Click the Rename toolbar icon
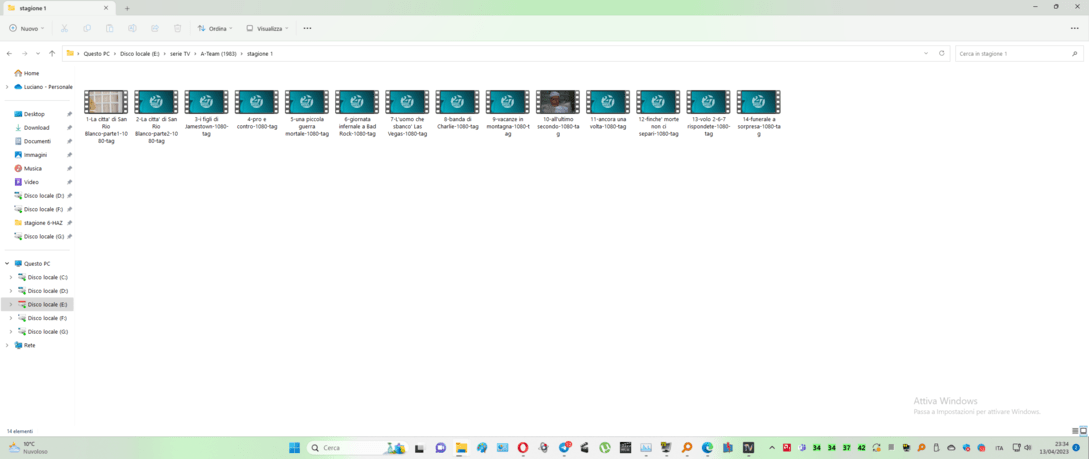Image resolution: width=1089 pixels, height=459 pixels. (132, 28)
